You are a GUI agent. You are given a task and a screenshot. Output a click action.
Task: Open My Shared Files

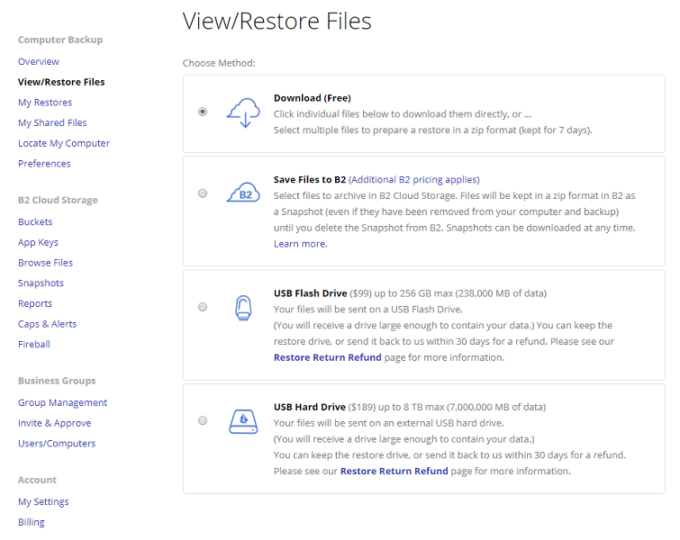point(52,123)
